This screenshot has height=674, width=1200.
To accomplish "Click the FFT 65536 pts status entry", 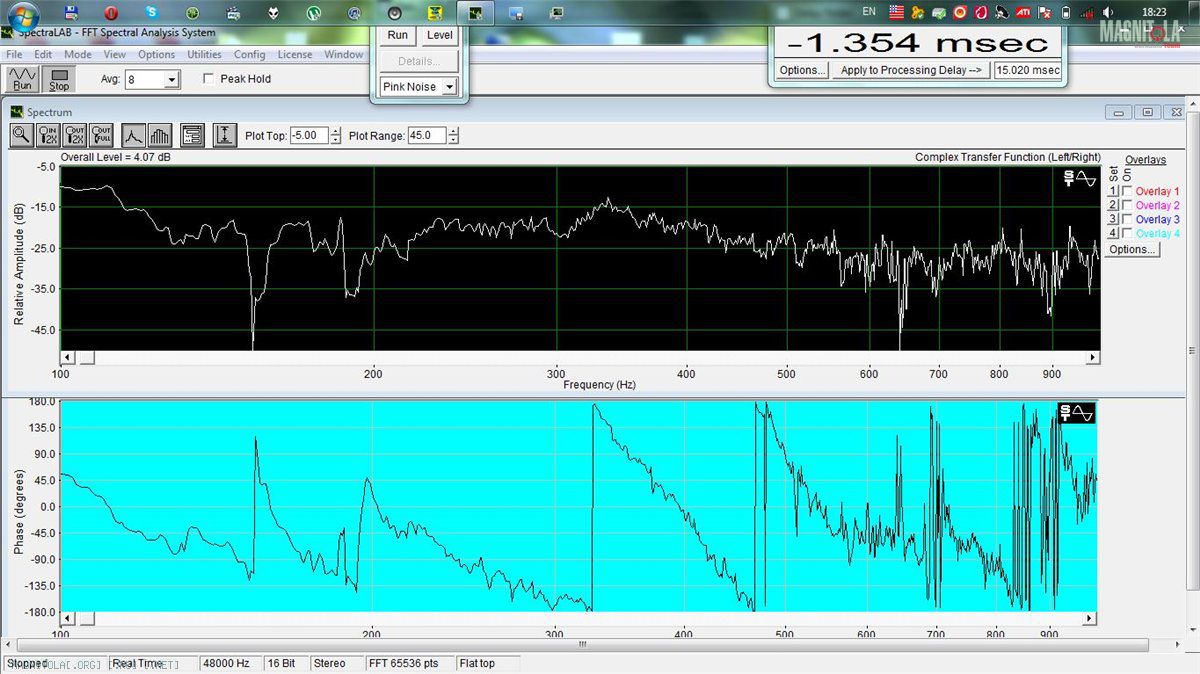I will pos(408,663).
